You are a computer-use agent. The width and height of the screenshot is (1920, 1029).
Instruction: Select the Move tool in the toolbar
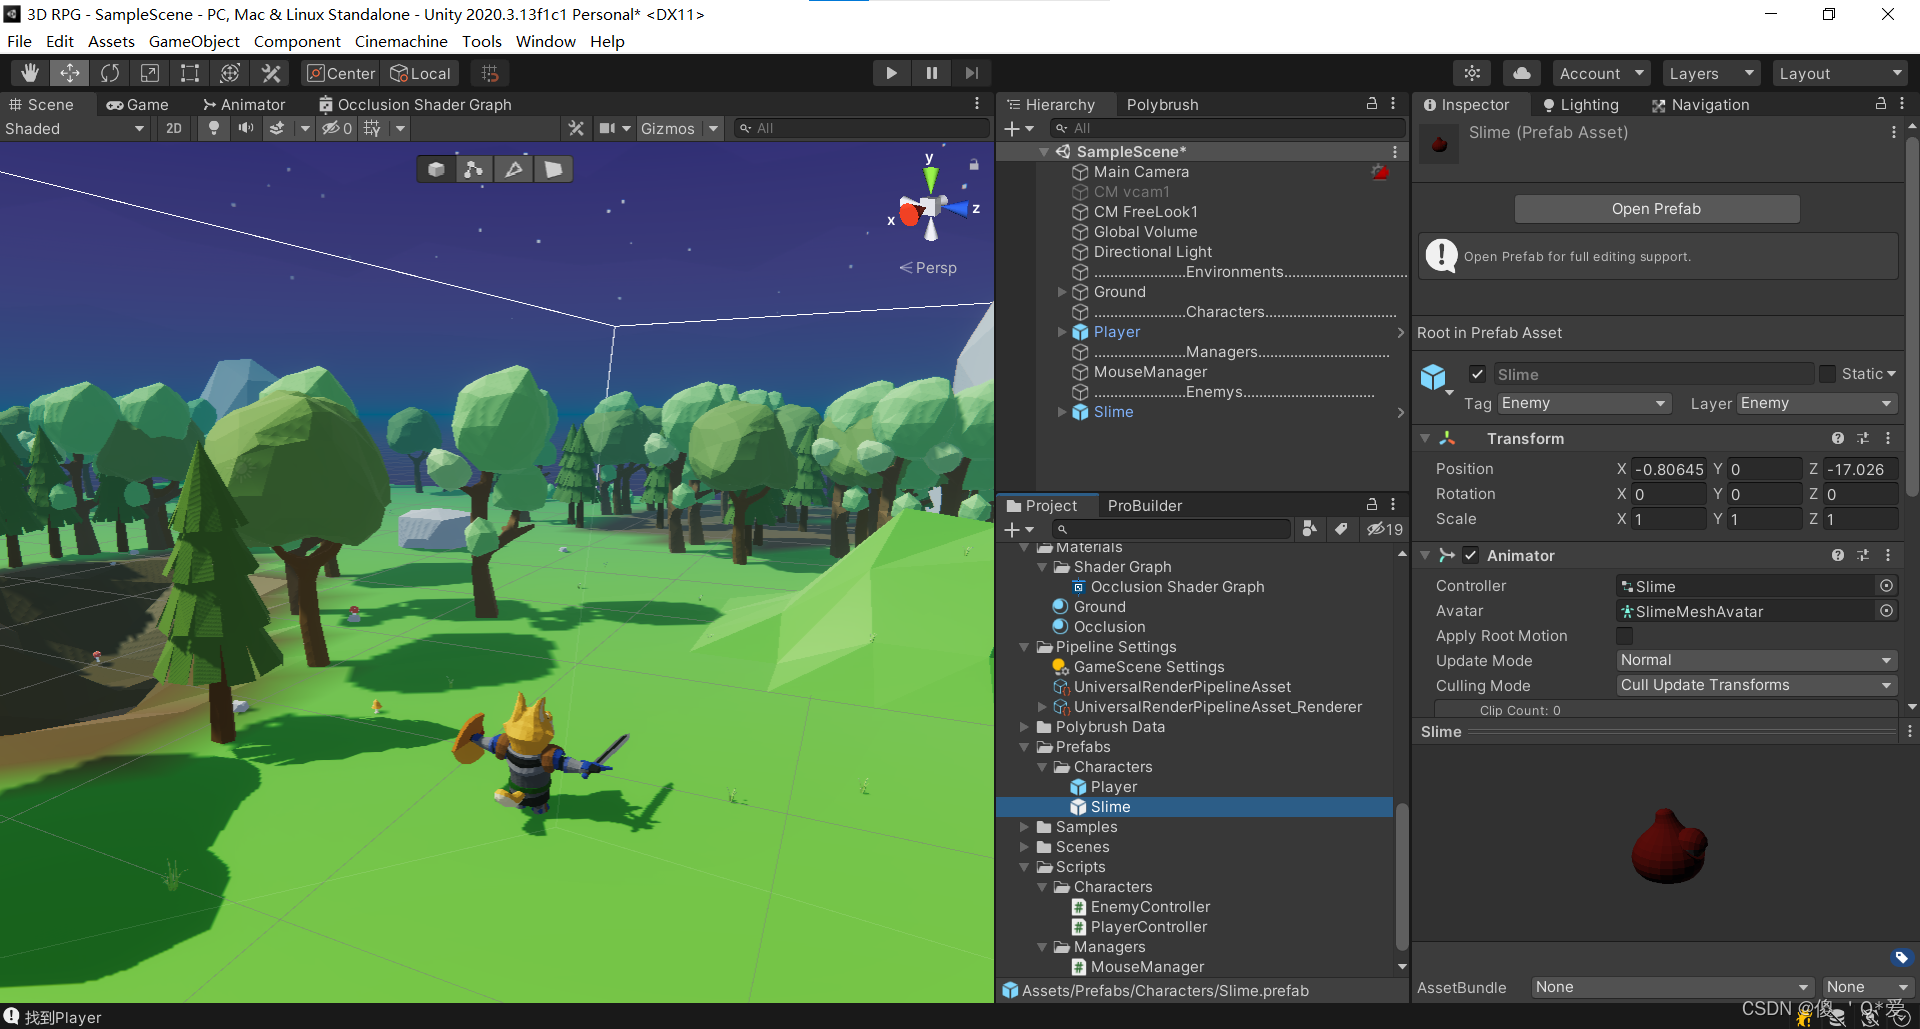pos(69,72)
